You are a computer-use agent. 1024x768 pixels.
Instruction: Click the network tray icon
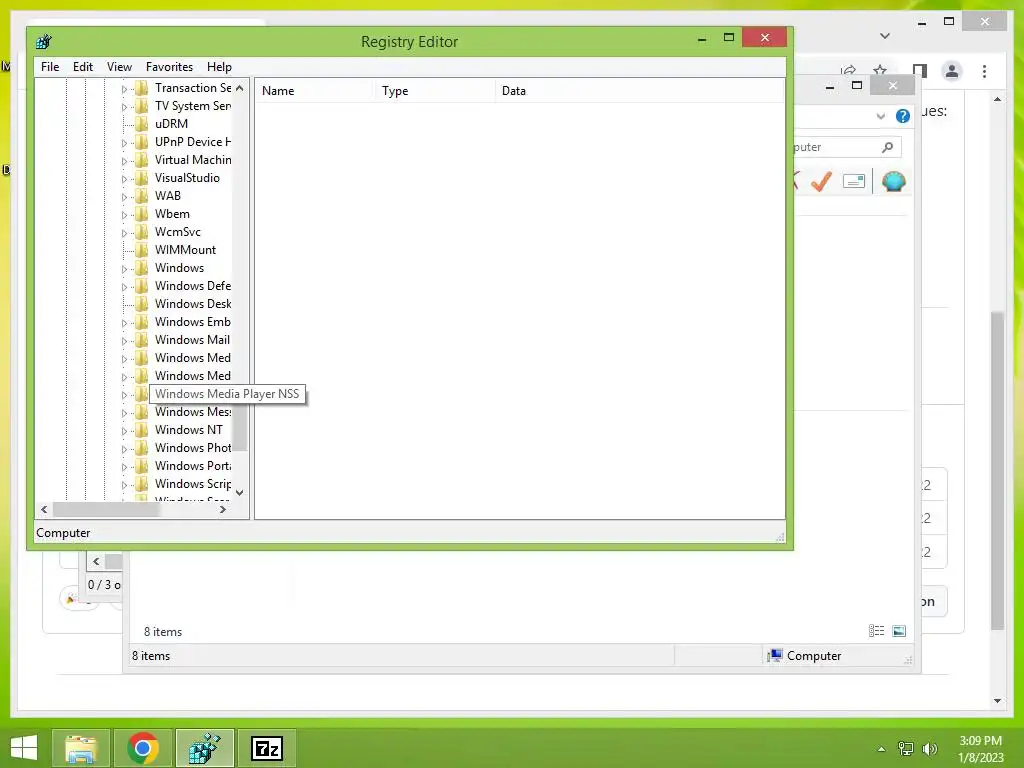906,749
